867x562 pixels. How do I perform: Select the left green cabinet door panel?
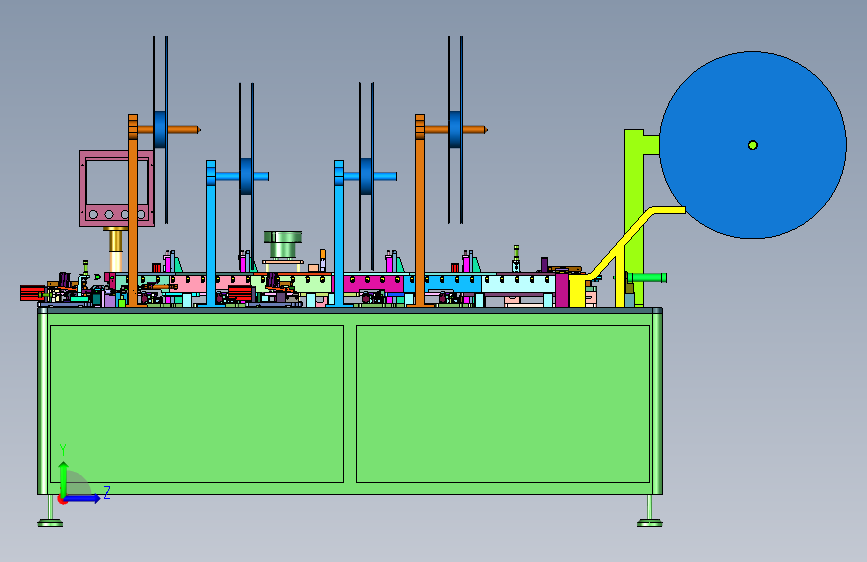[x=197, y=404]
